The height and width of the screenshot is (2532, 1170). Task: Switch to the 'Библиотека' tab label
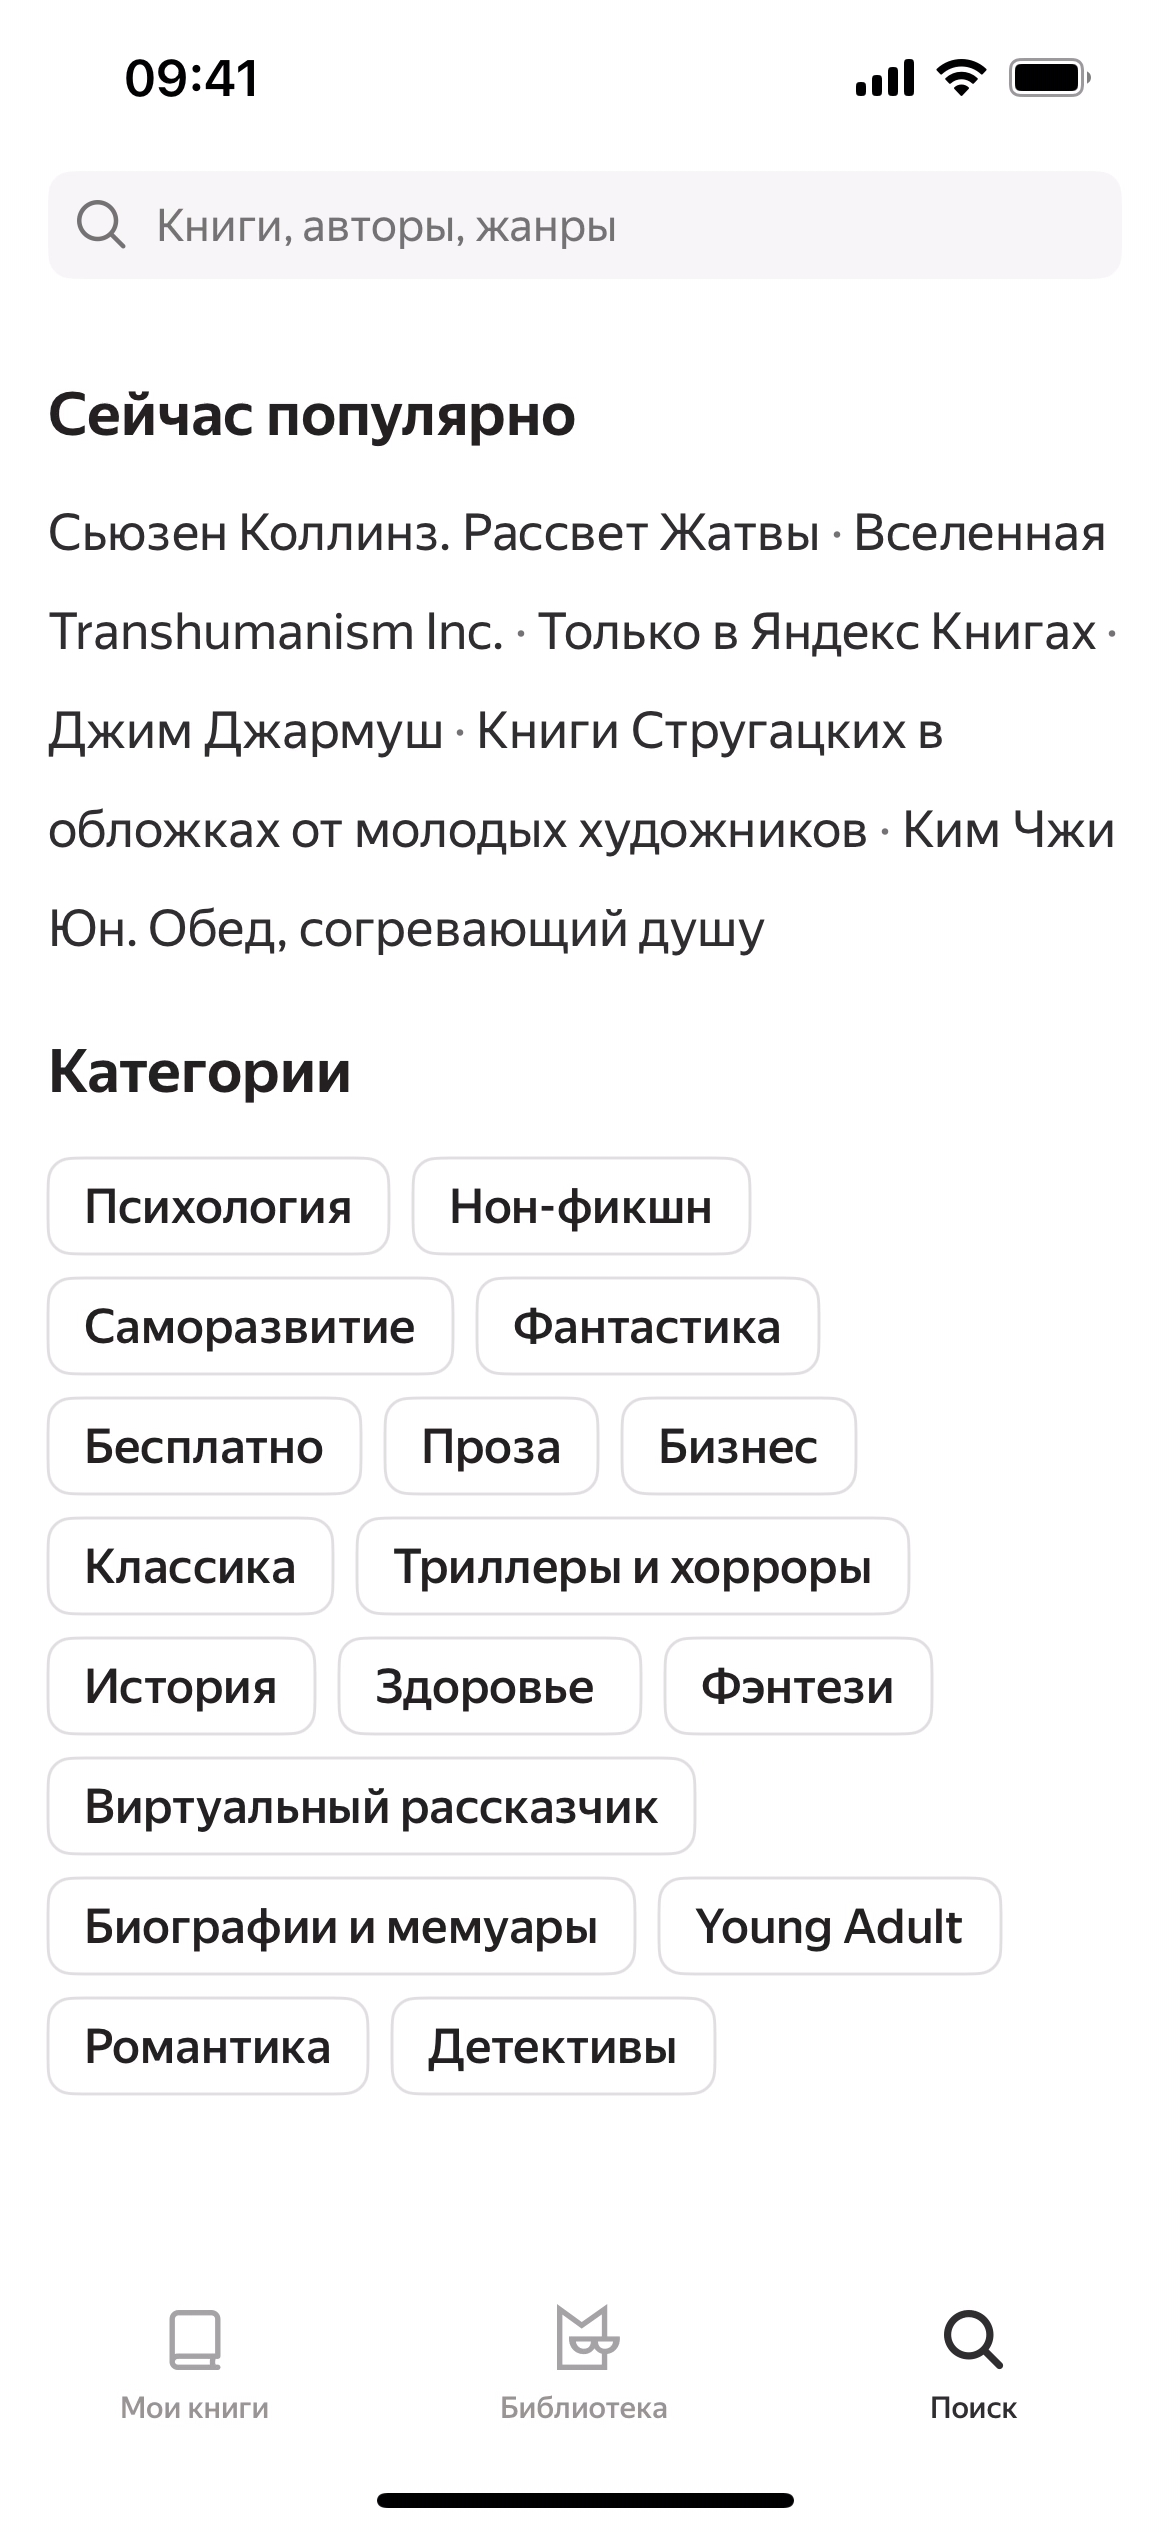click(584, 2407)
